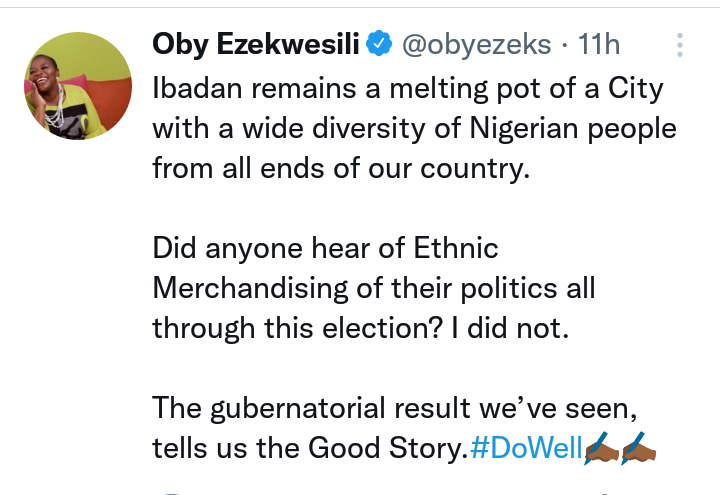
Task: Open the @obyezeks handle link
Action: pos(475,44)
